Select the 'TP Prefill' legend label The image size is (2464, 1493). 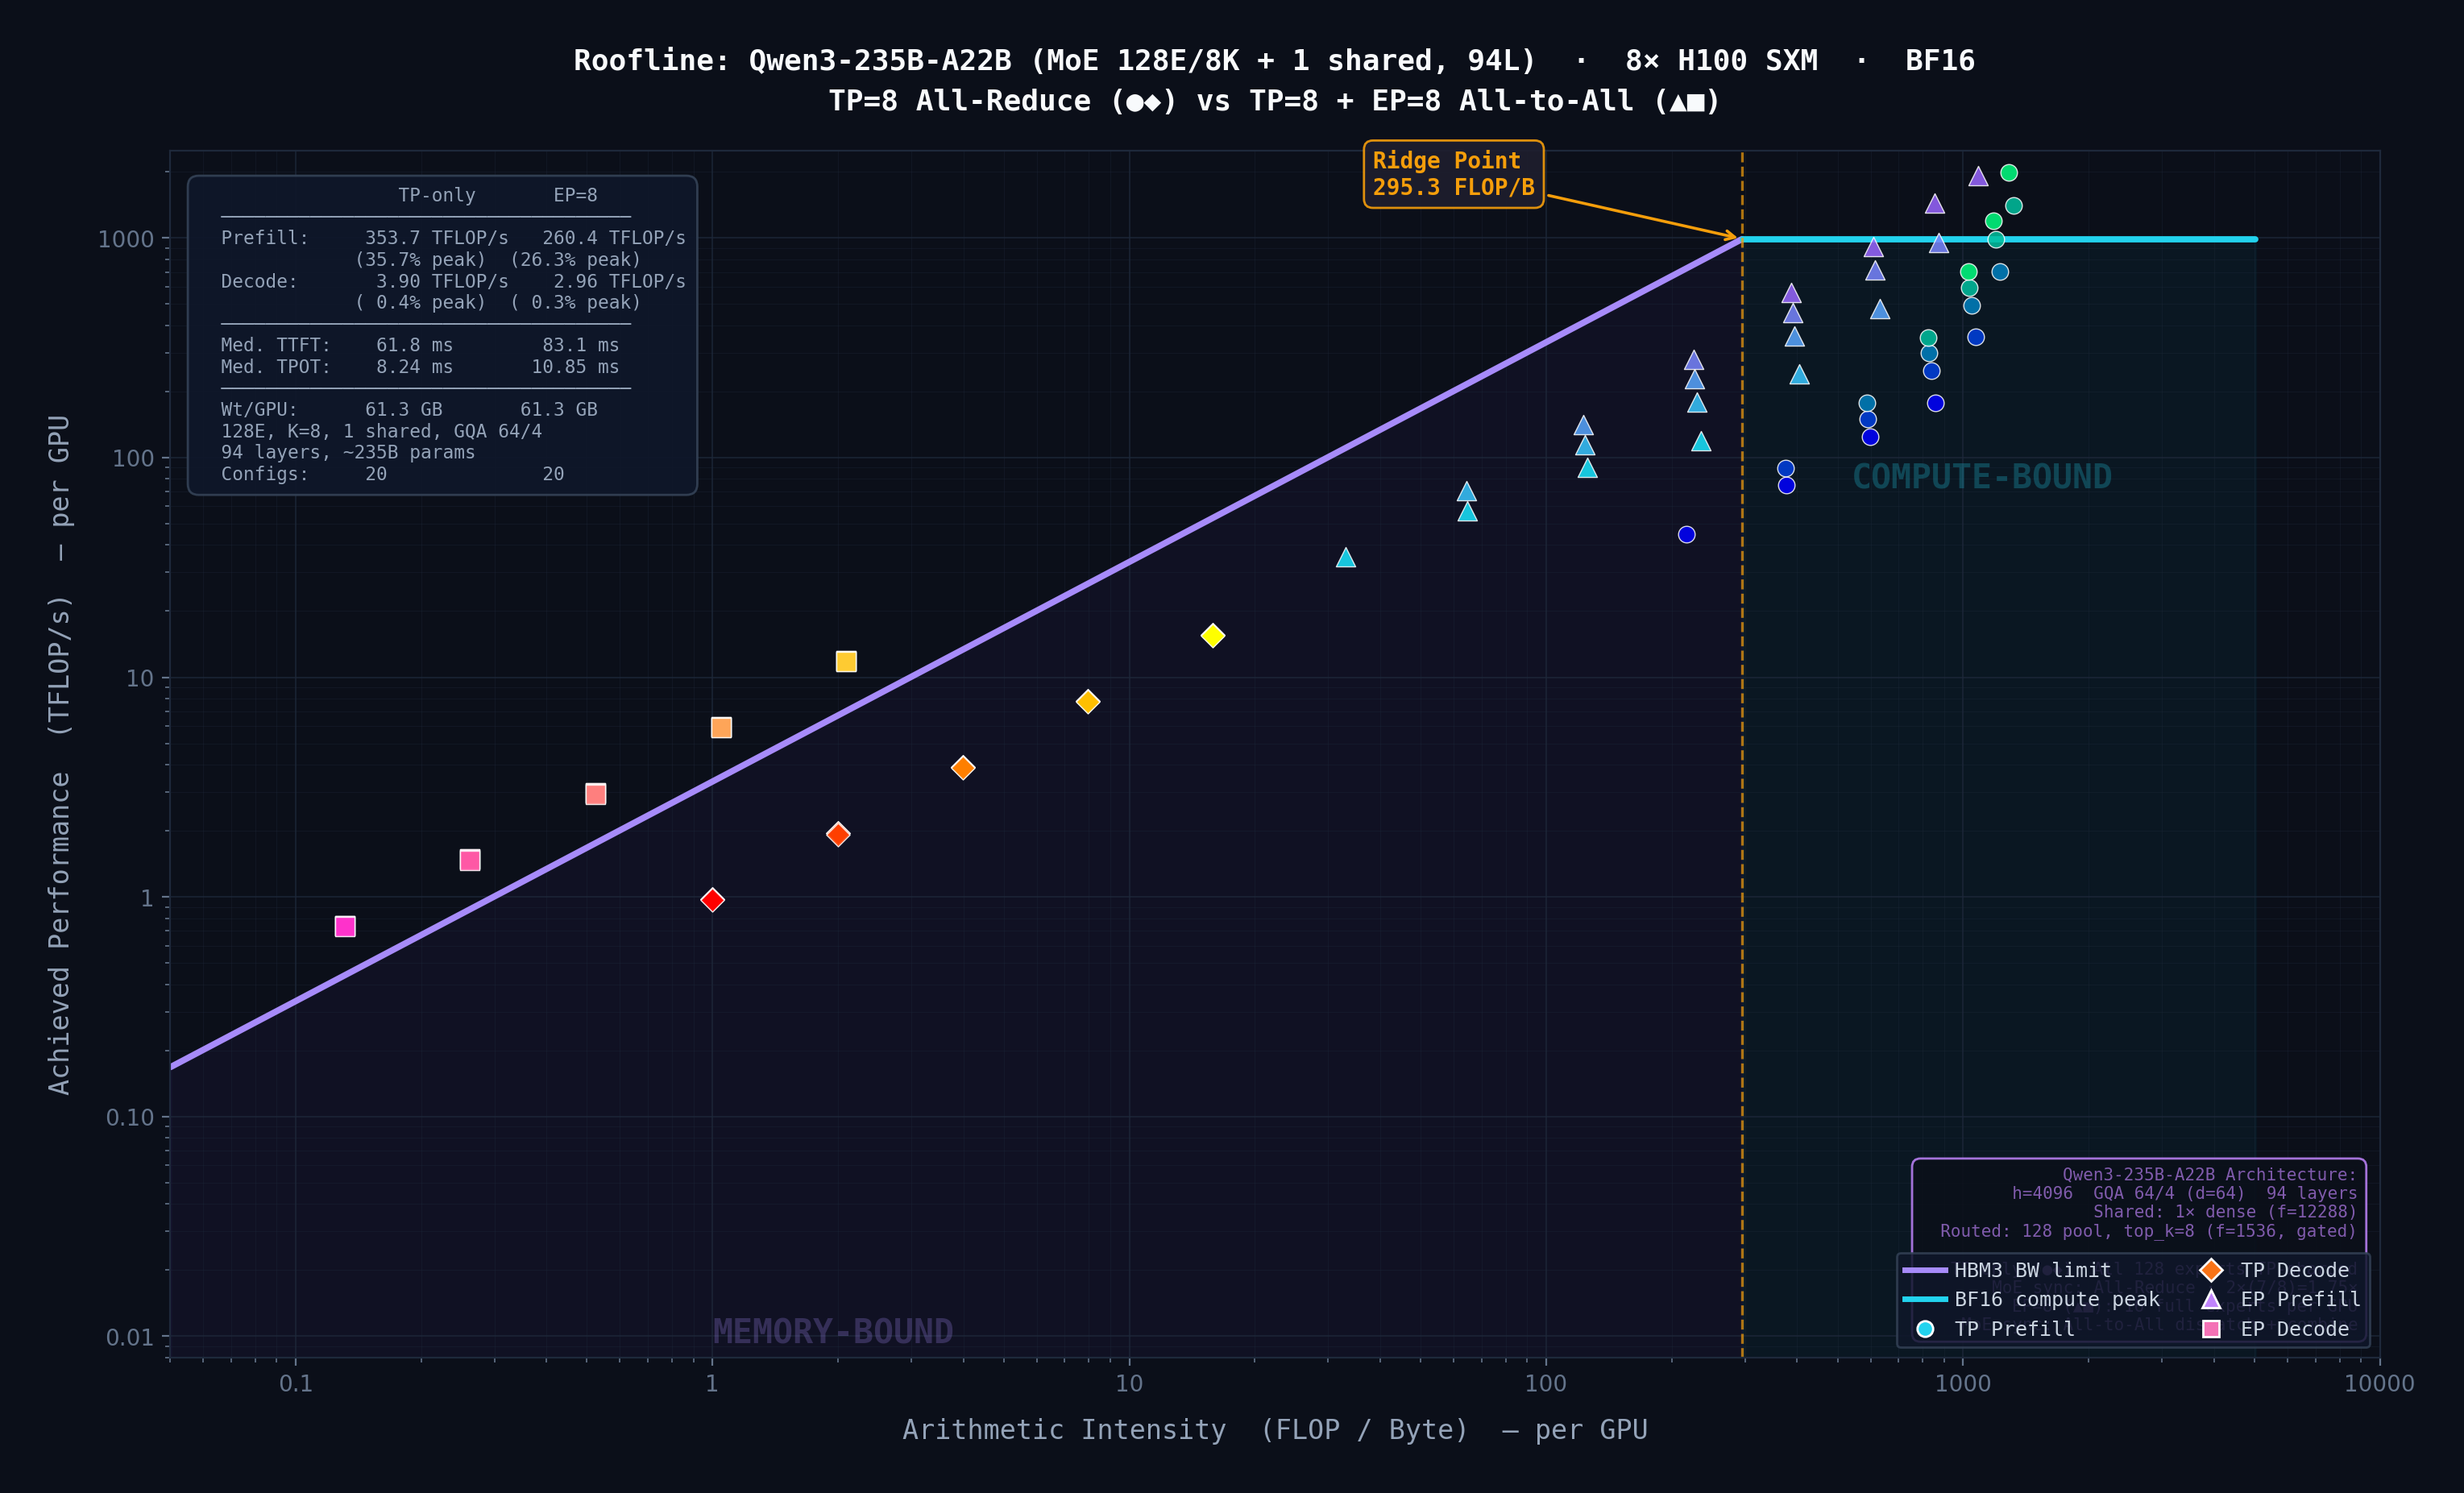point(2014,1329)
